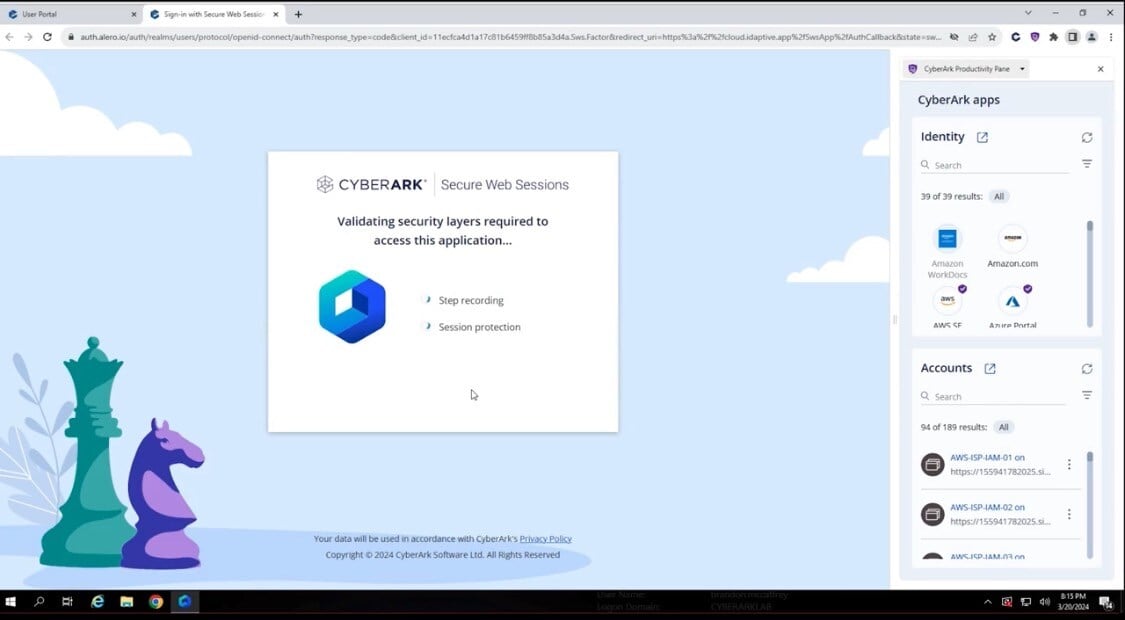Open Windows taskbar search
The width and height of the screenshot is (1125, 620).
39,601
